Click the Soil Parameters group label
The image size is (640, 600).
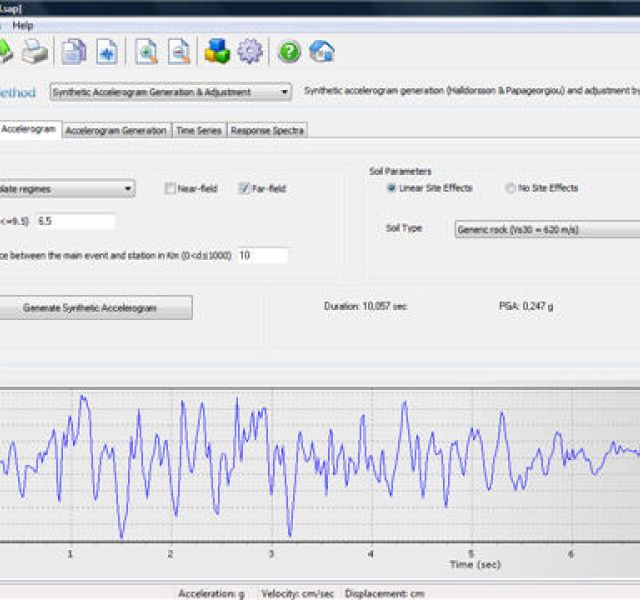point(400,171)
